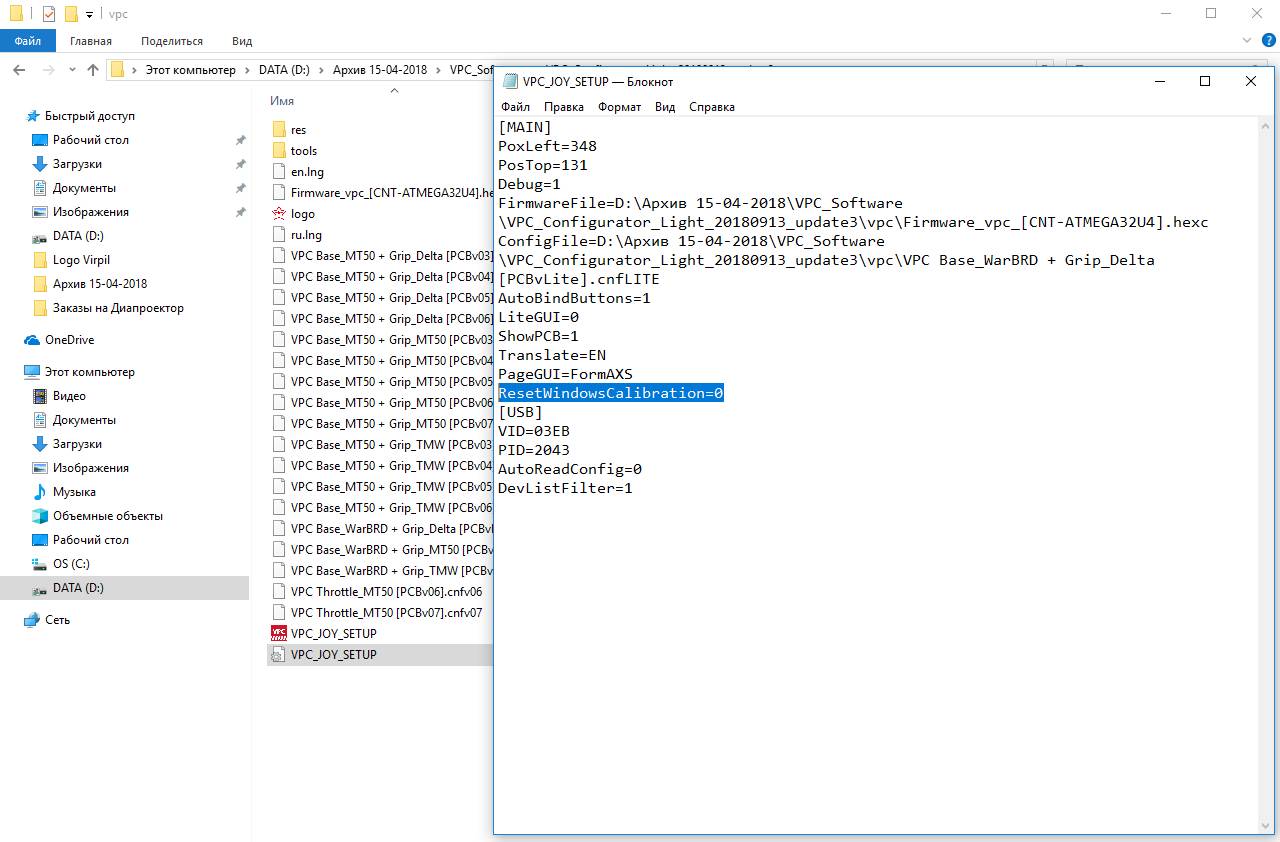
Task: Open the Файл menu in Notepad
Action: (516, 107)
